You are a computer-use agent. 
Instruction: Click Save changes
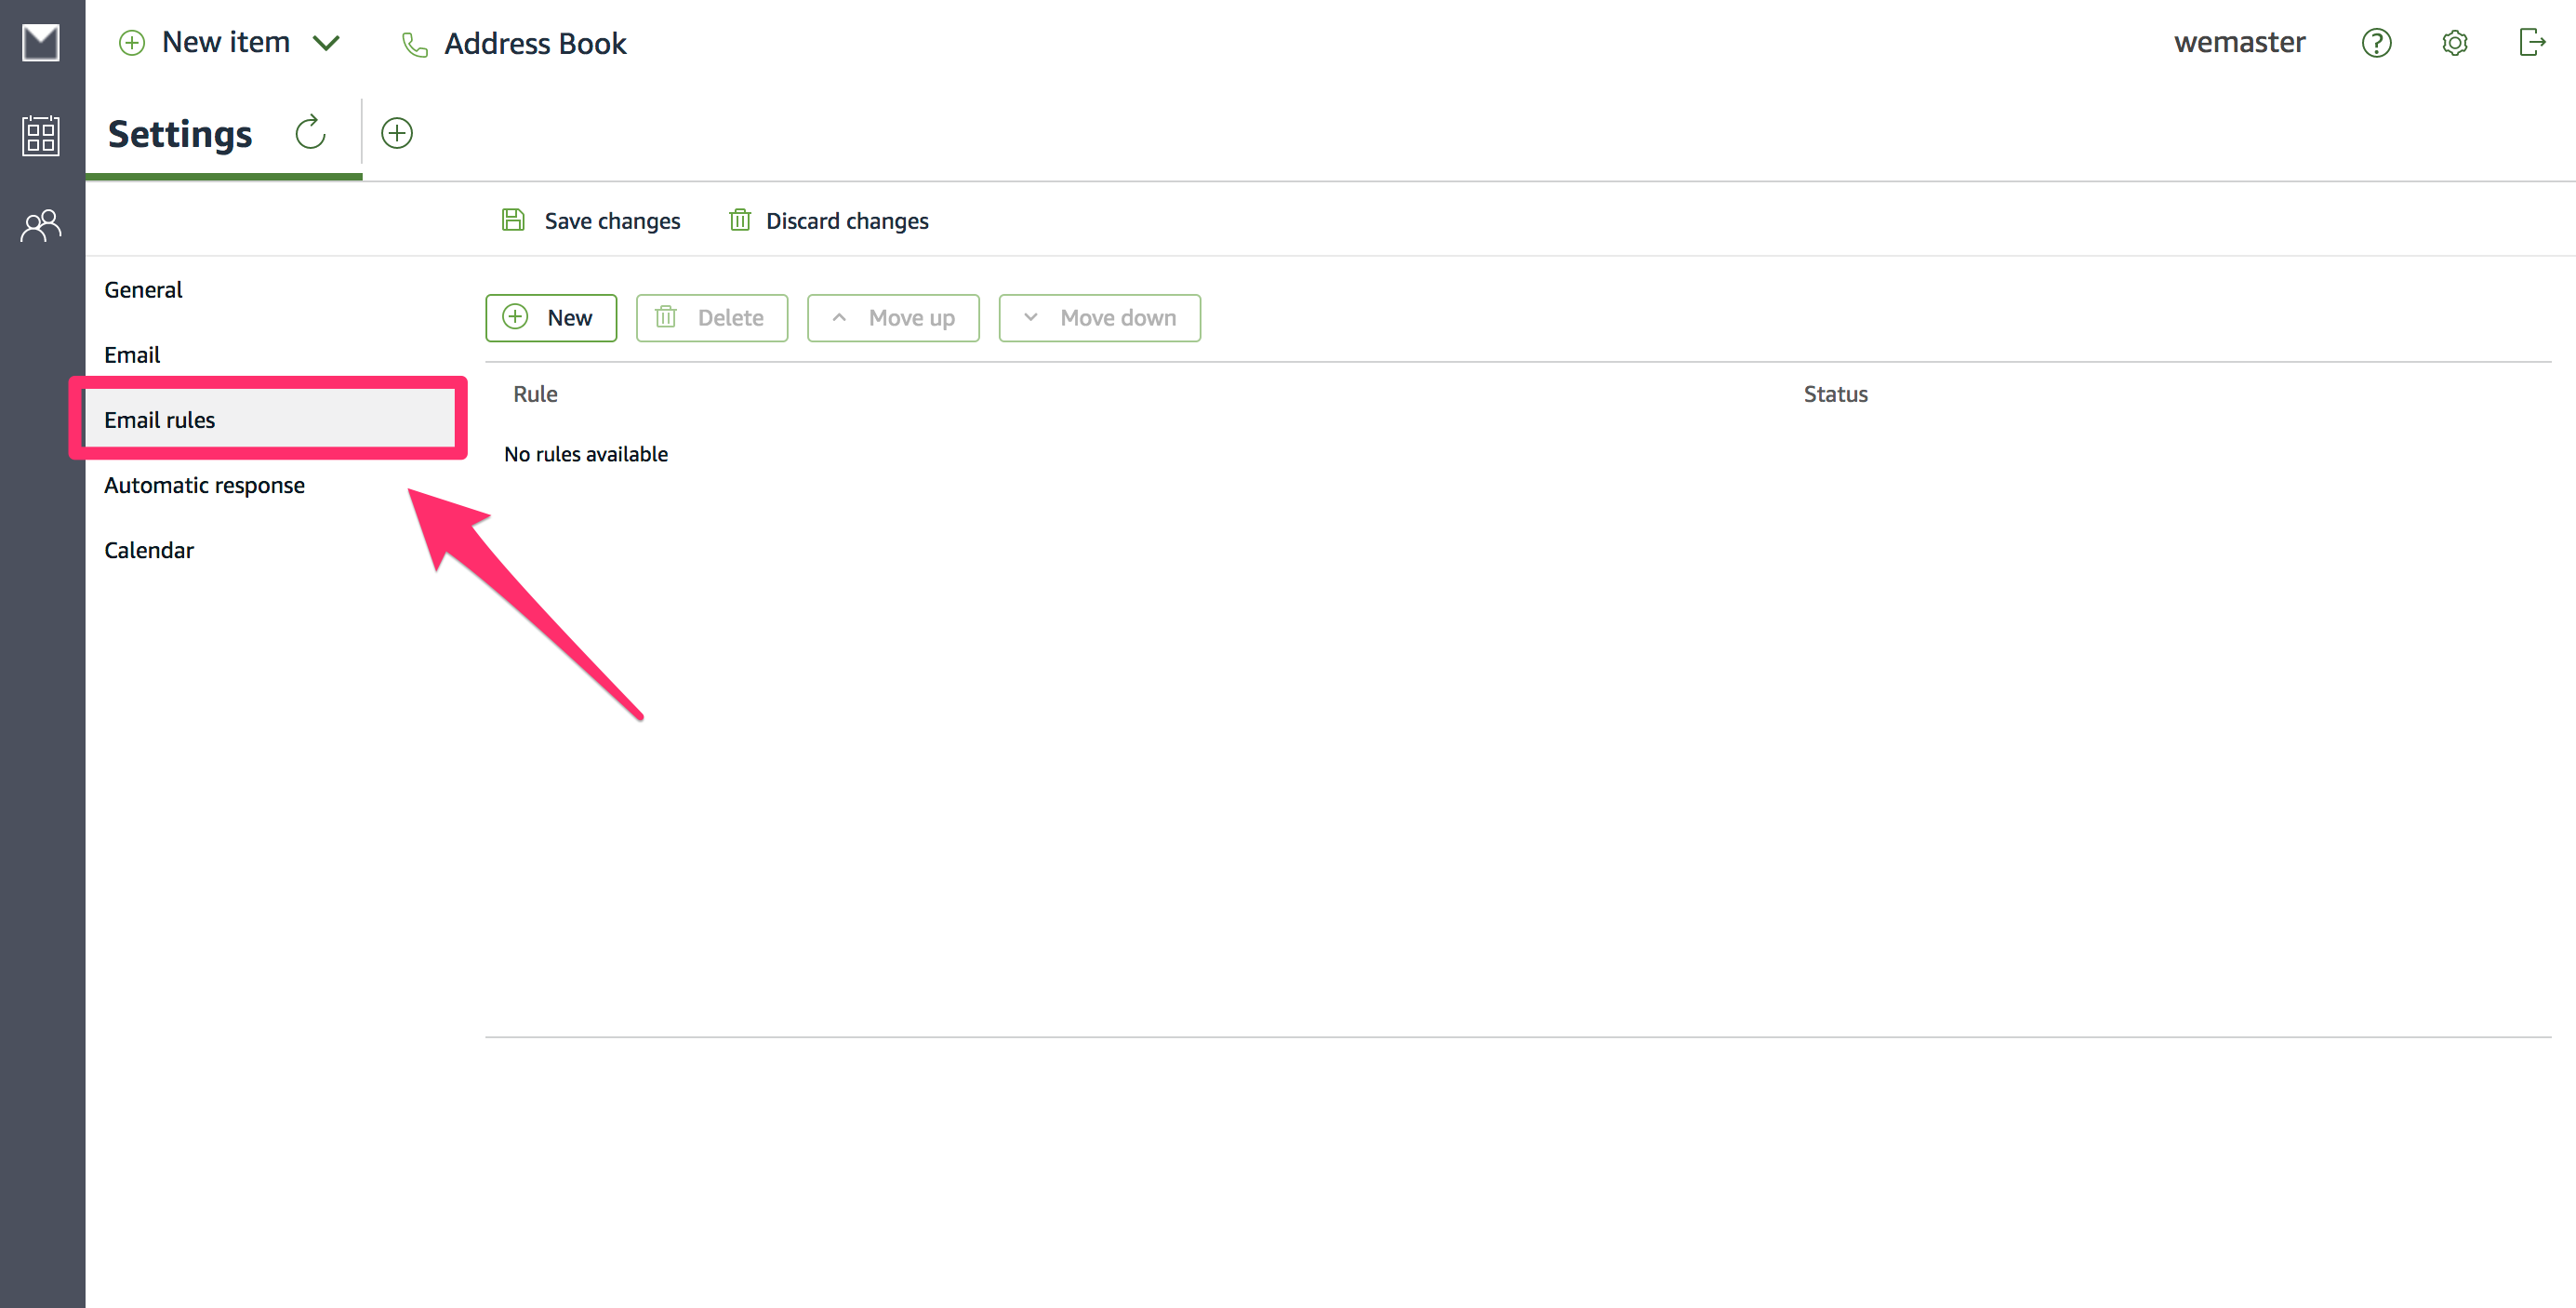click(591, 221)
